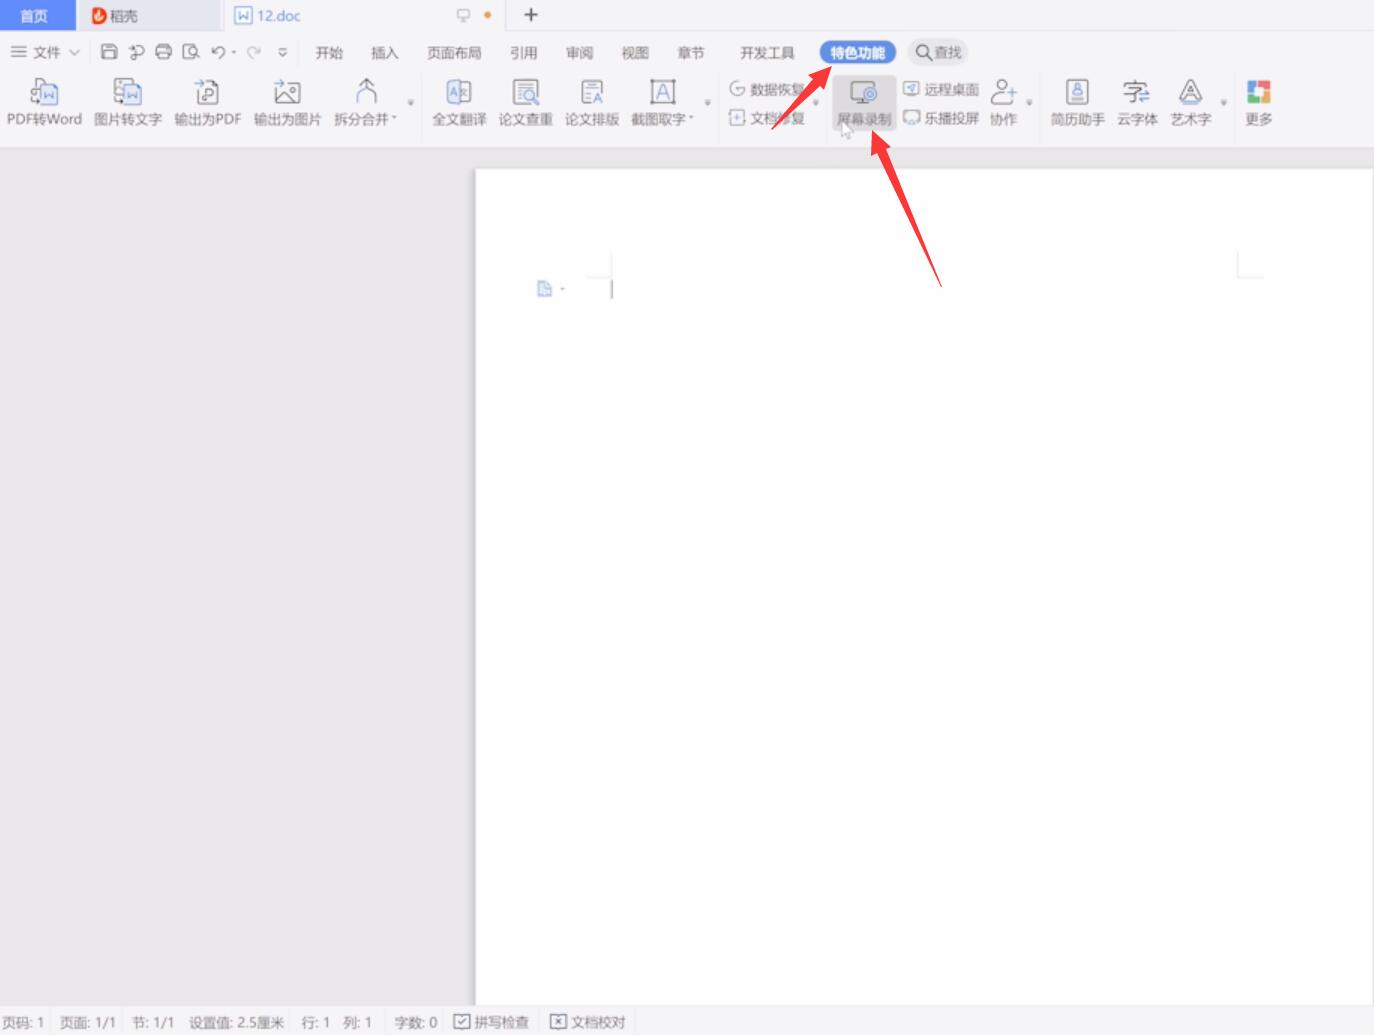Image resolution: width=1374 pixels, height=1035 pixels.
Task: Click the redo arrow icon
Action: [x=254, y=52]
